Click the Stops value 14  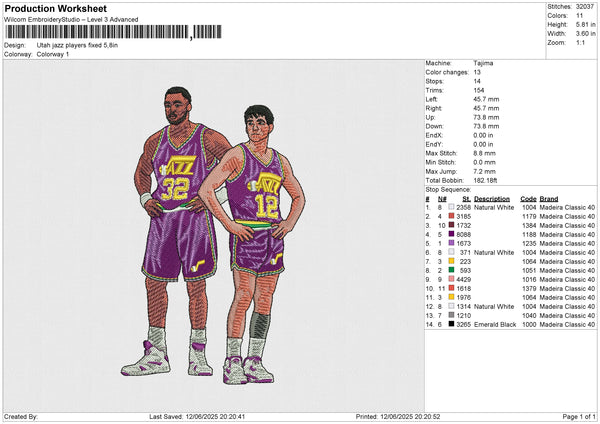pyautogui.click(x=477, y=81)
